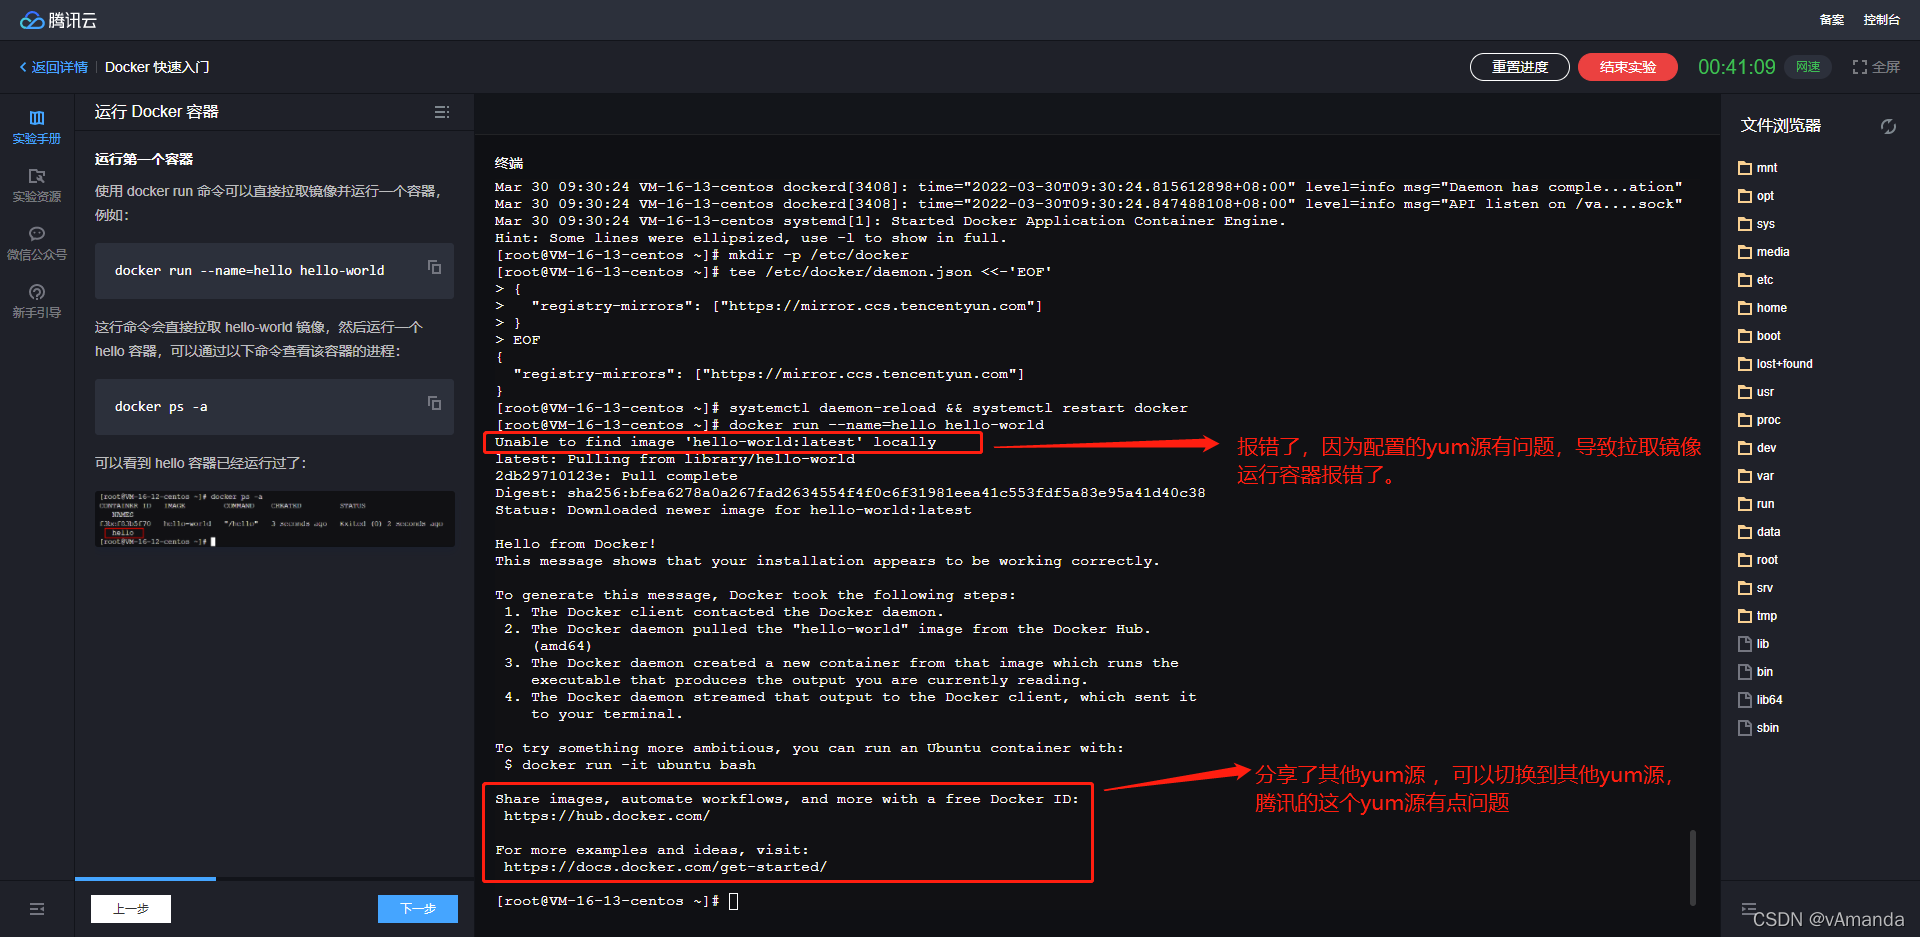Copy the docker run hello-world command
Screen dimensions: 1920x937
point(434,267)
